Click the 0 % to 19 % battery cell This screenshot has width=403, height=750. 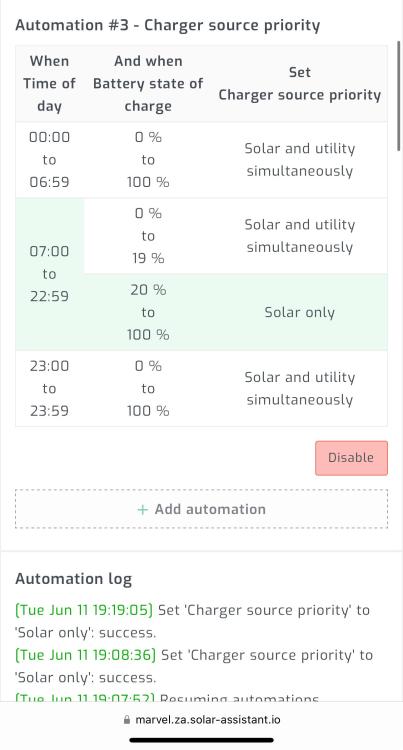(148, 236)
